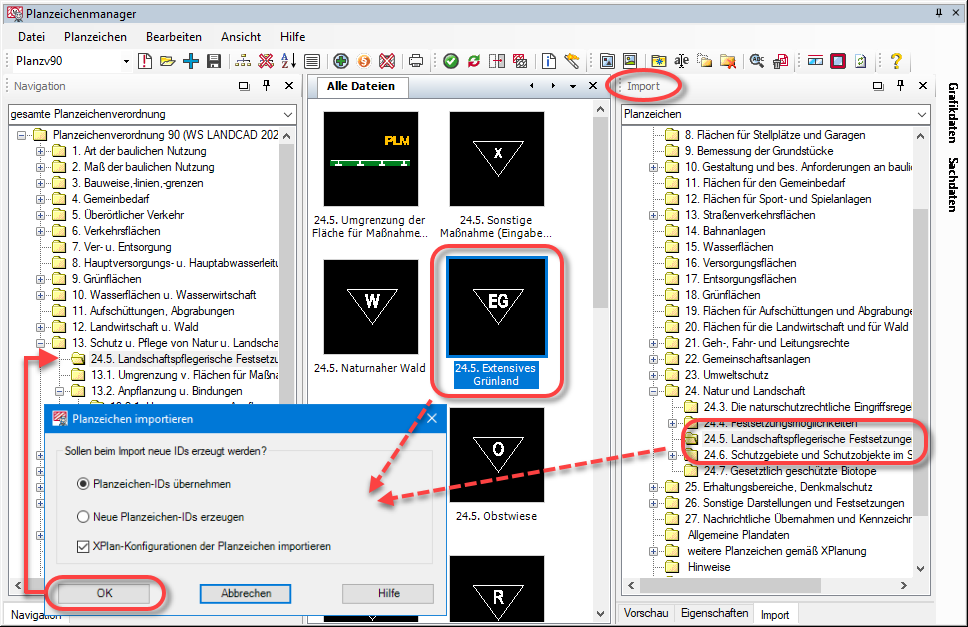Click OK in import dialog
Image resolution: width=968 pixels, height=627 pixels.
[104, 593]
